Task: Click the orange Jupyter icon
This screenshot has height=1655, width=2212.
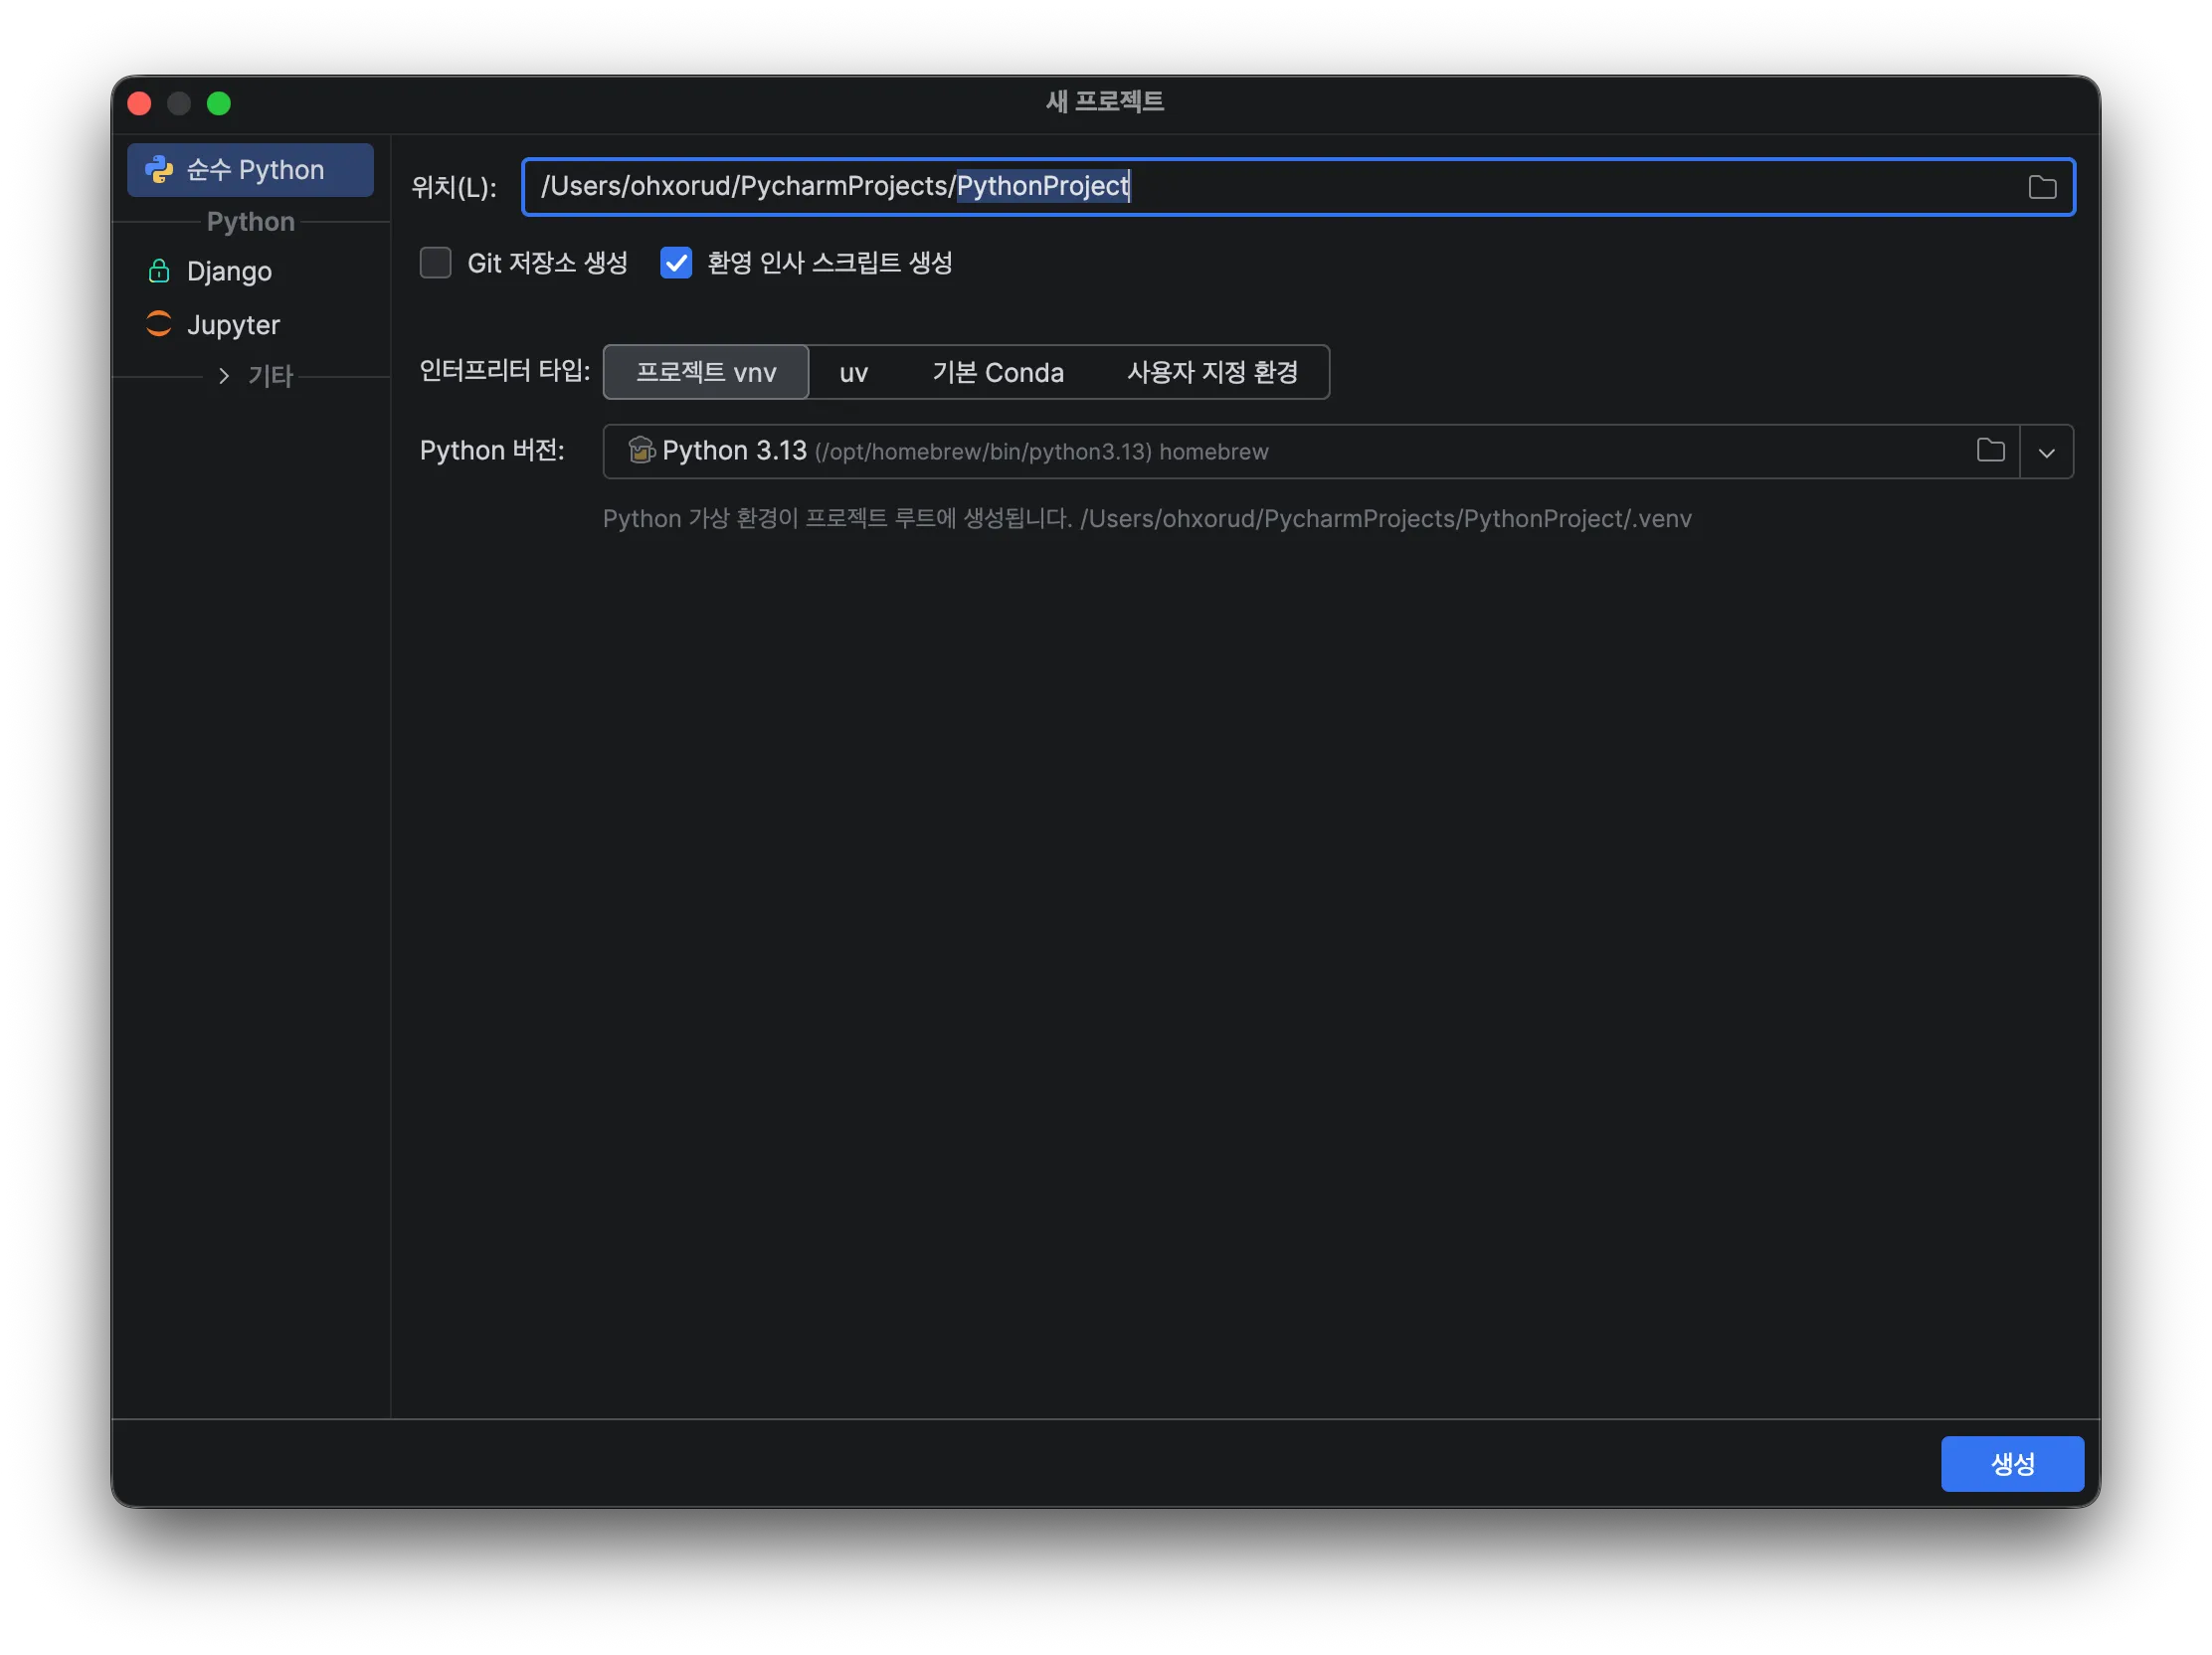Action: pos(159,324)
